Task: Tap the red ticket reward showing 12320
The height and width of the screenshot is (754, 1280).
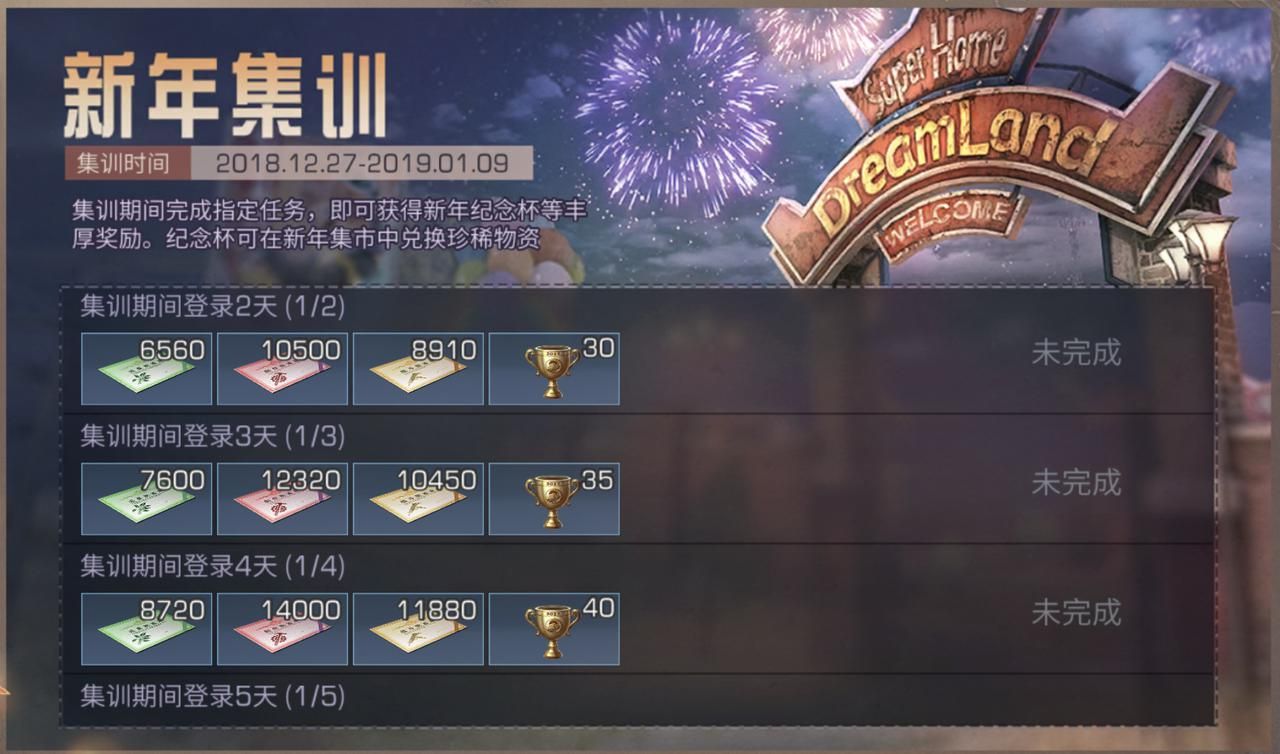Action: (282, 499)
